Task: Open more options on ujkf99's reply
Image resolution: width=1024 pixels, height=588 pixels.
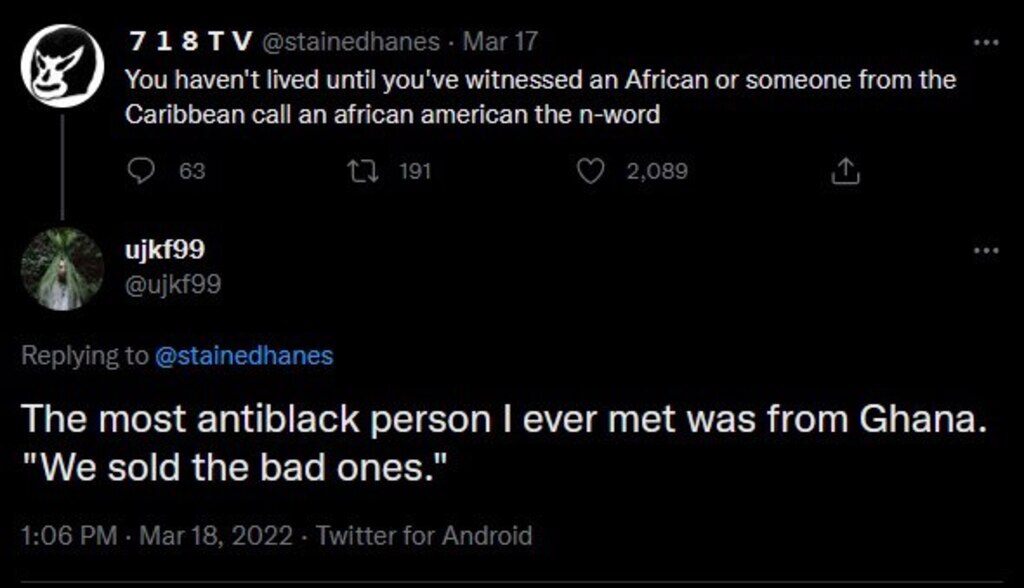Action: tap(986, 249)
